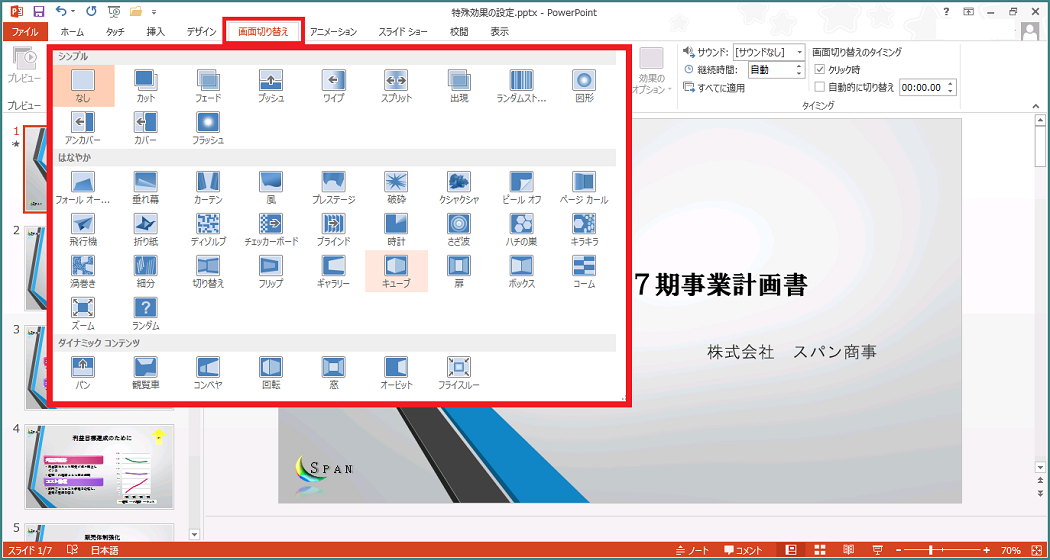Choose the ワイプ transition
1050x560 pixels.
point(333,86)
